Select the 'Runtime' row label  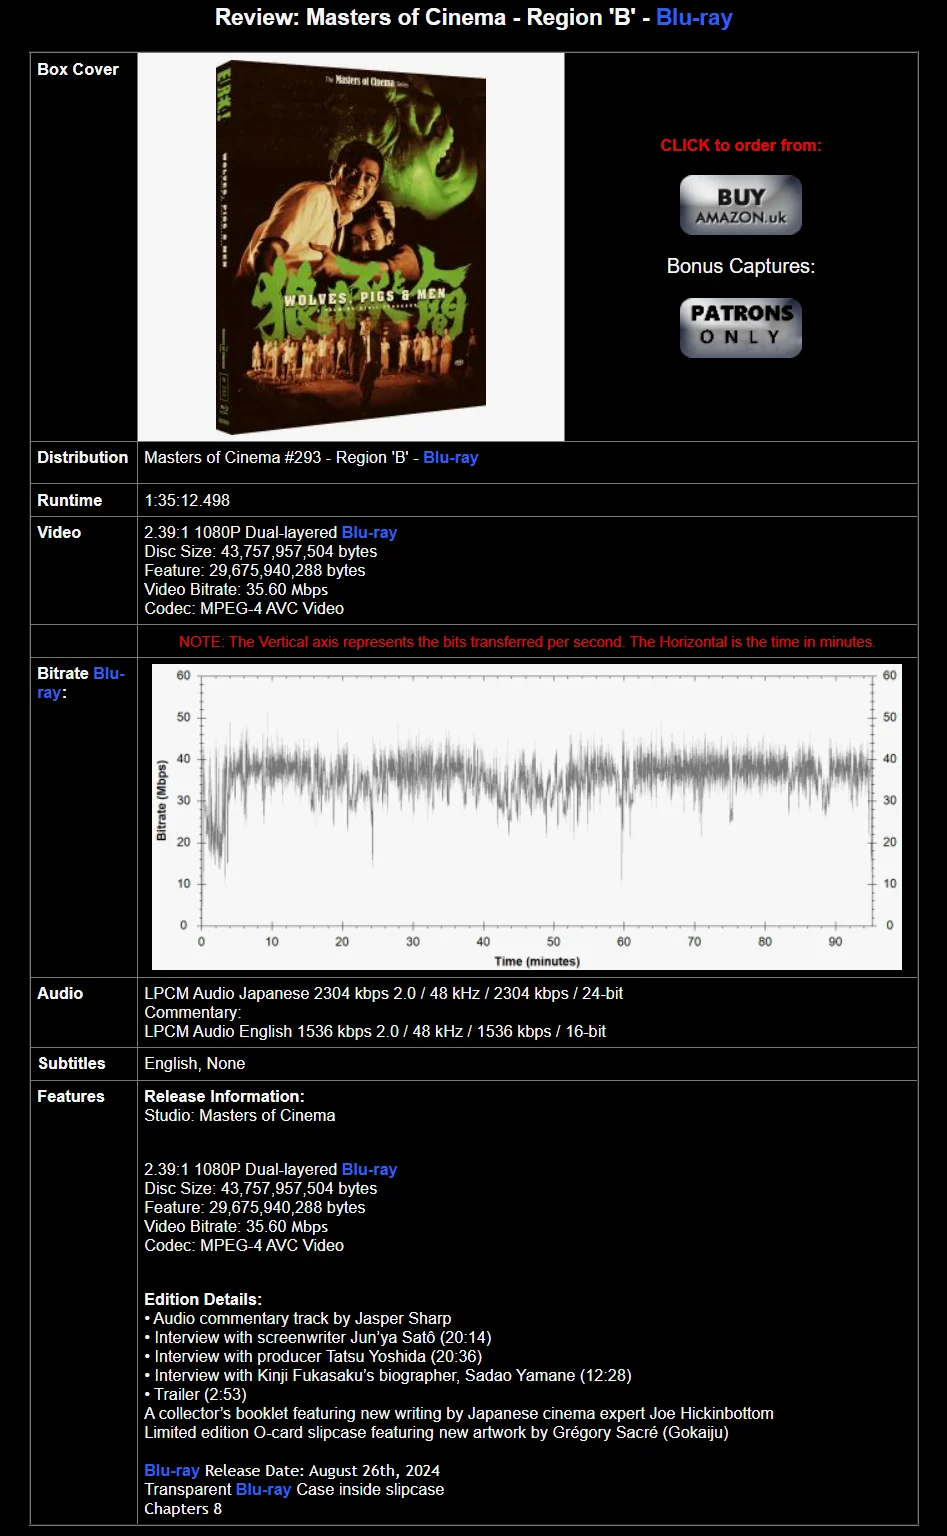pyautogui.click(x=70, y=500)
